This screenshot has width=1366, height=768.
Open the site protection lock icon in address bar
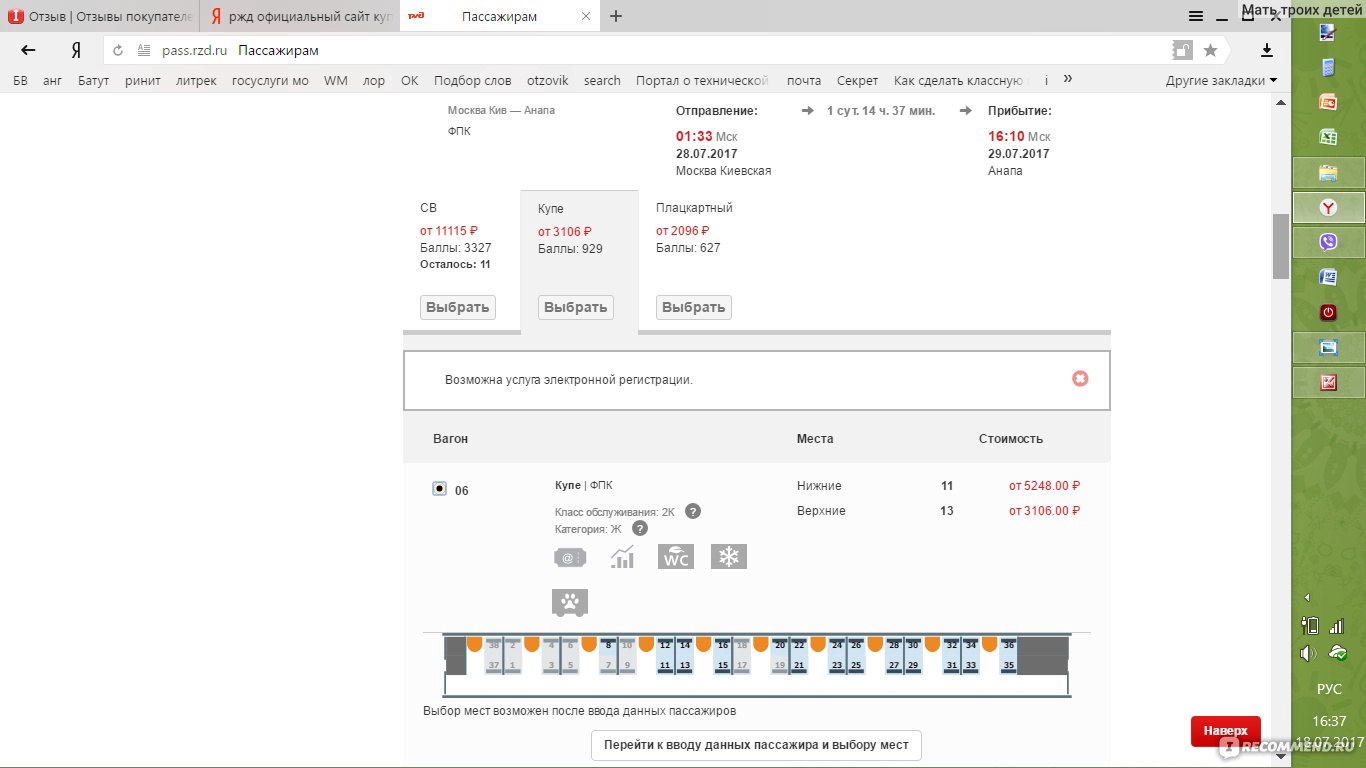click(x=1183, y=50)
